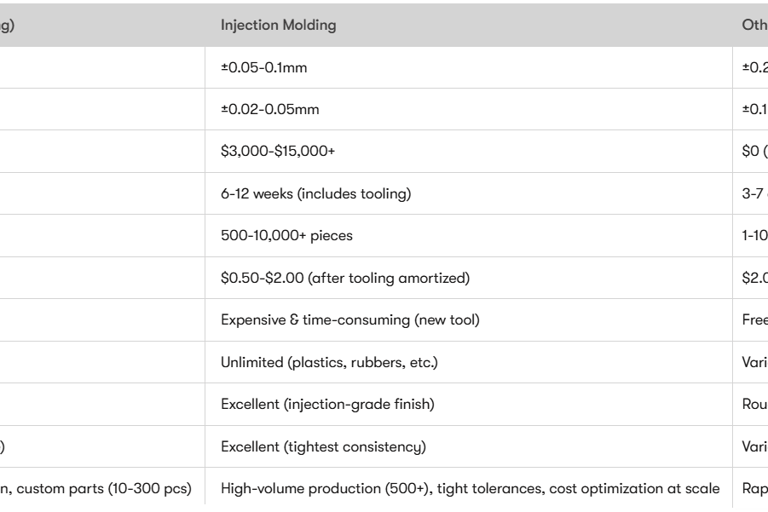
Task: Click the $0.50-$2.00 after tooling amortized cell
Action: (x=345, y=278)
